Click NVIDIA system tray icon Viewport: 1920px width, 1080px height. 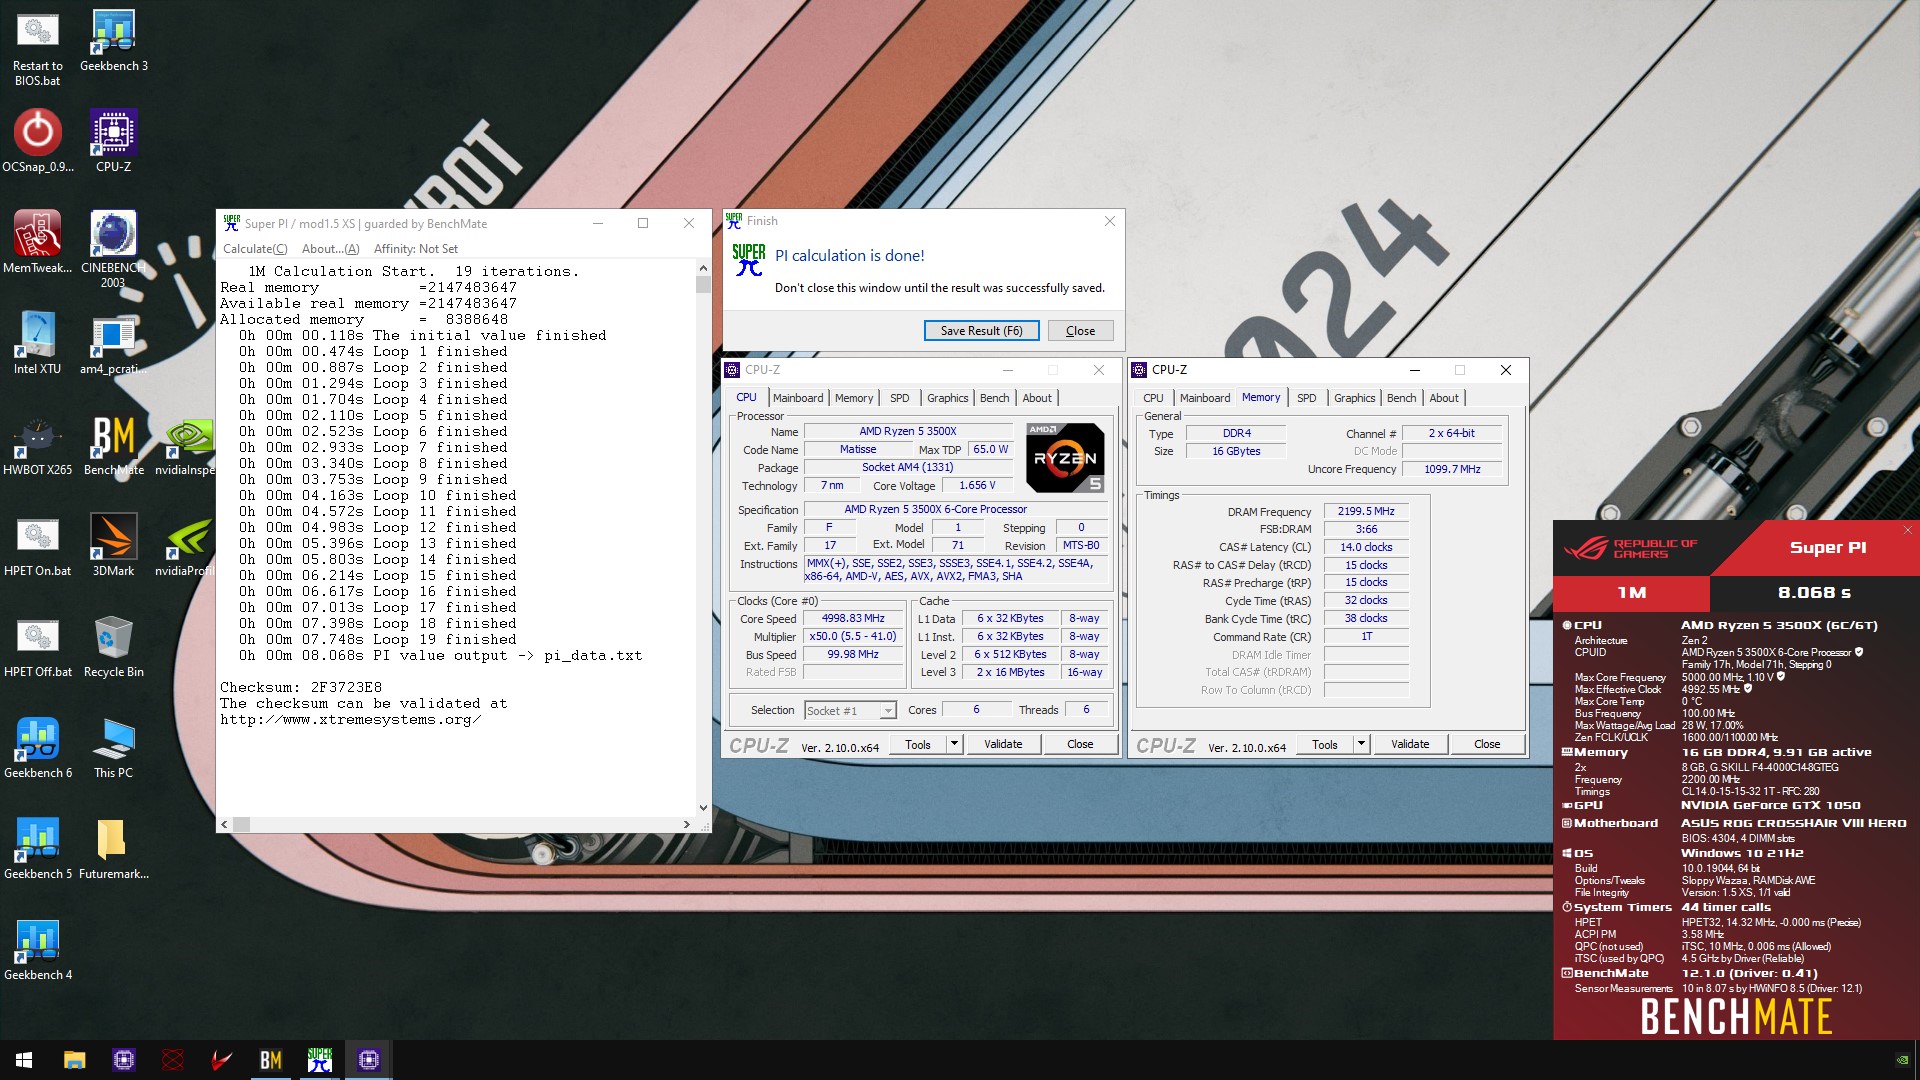tap(1902, 1060)
